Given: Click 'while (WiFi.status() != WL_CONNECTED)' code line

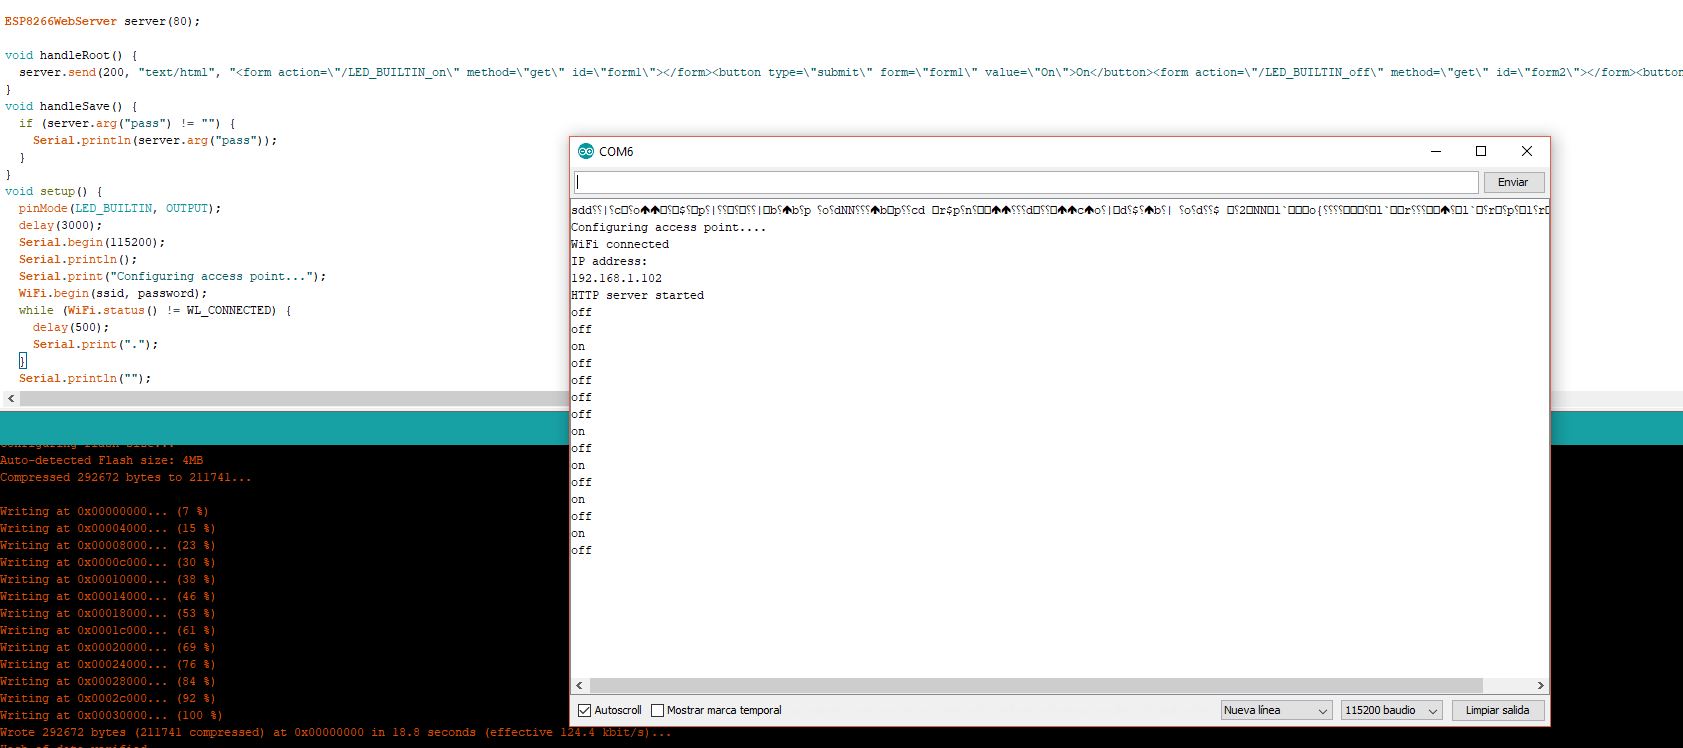Looking at the screenshot, I should tap(155, 310).
